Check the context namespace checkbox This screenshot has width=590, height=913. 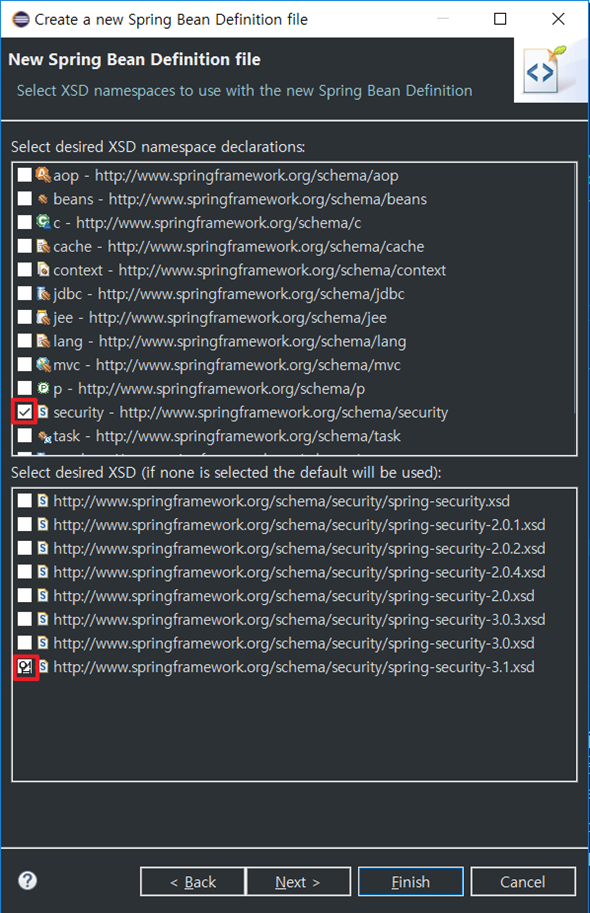[24, 270]
